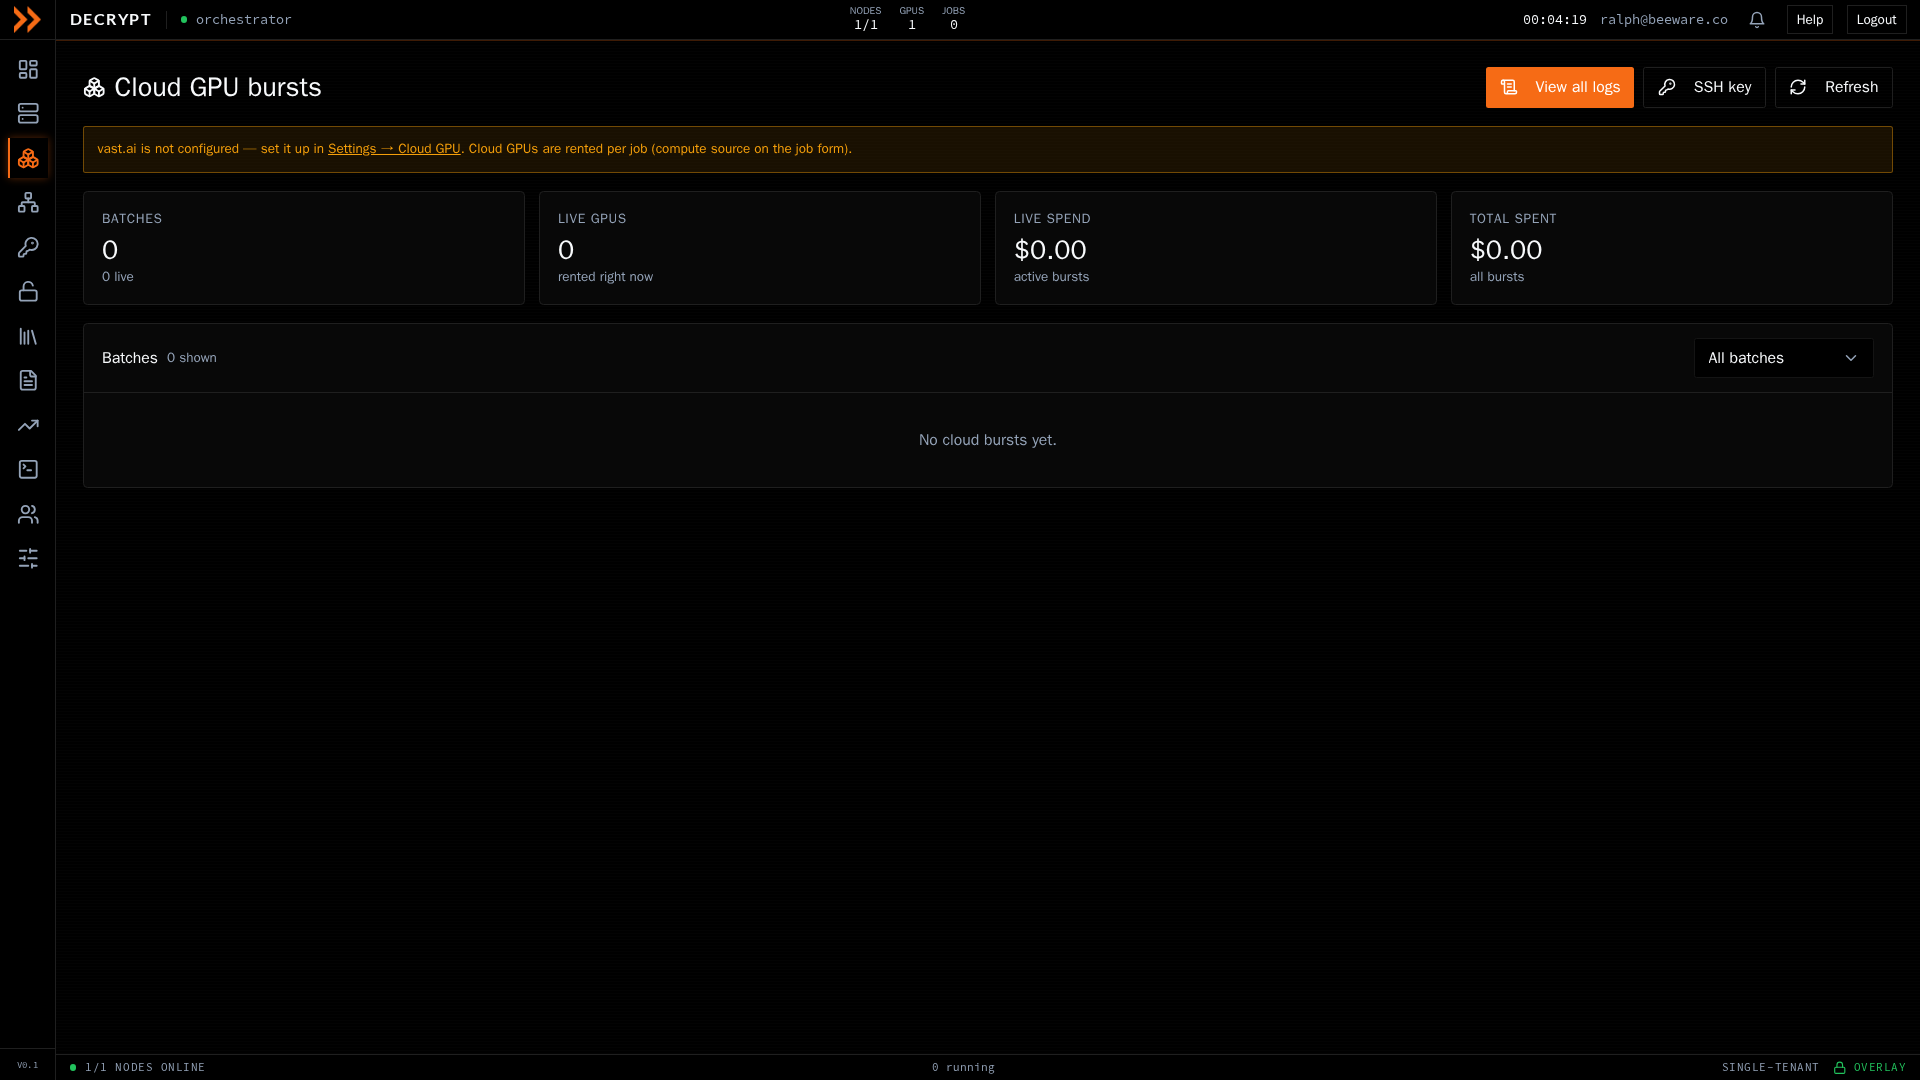Open the settings sliders icon in sidebar
This screenshot has width=1920, height=1080.
(28, 558)
